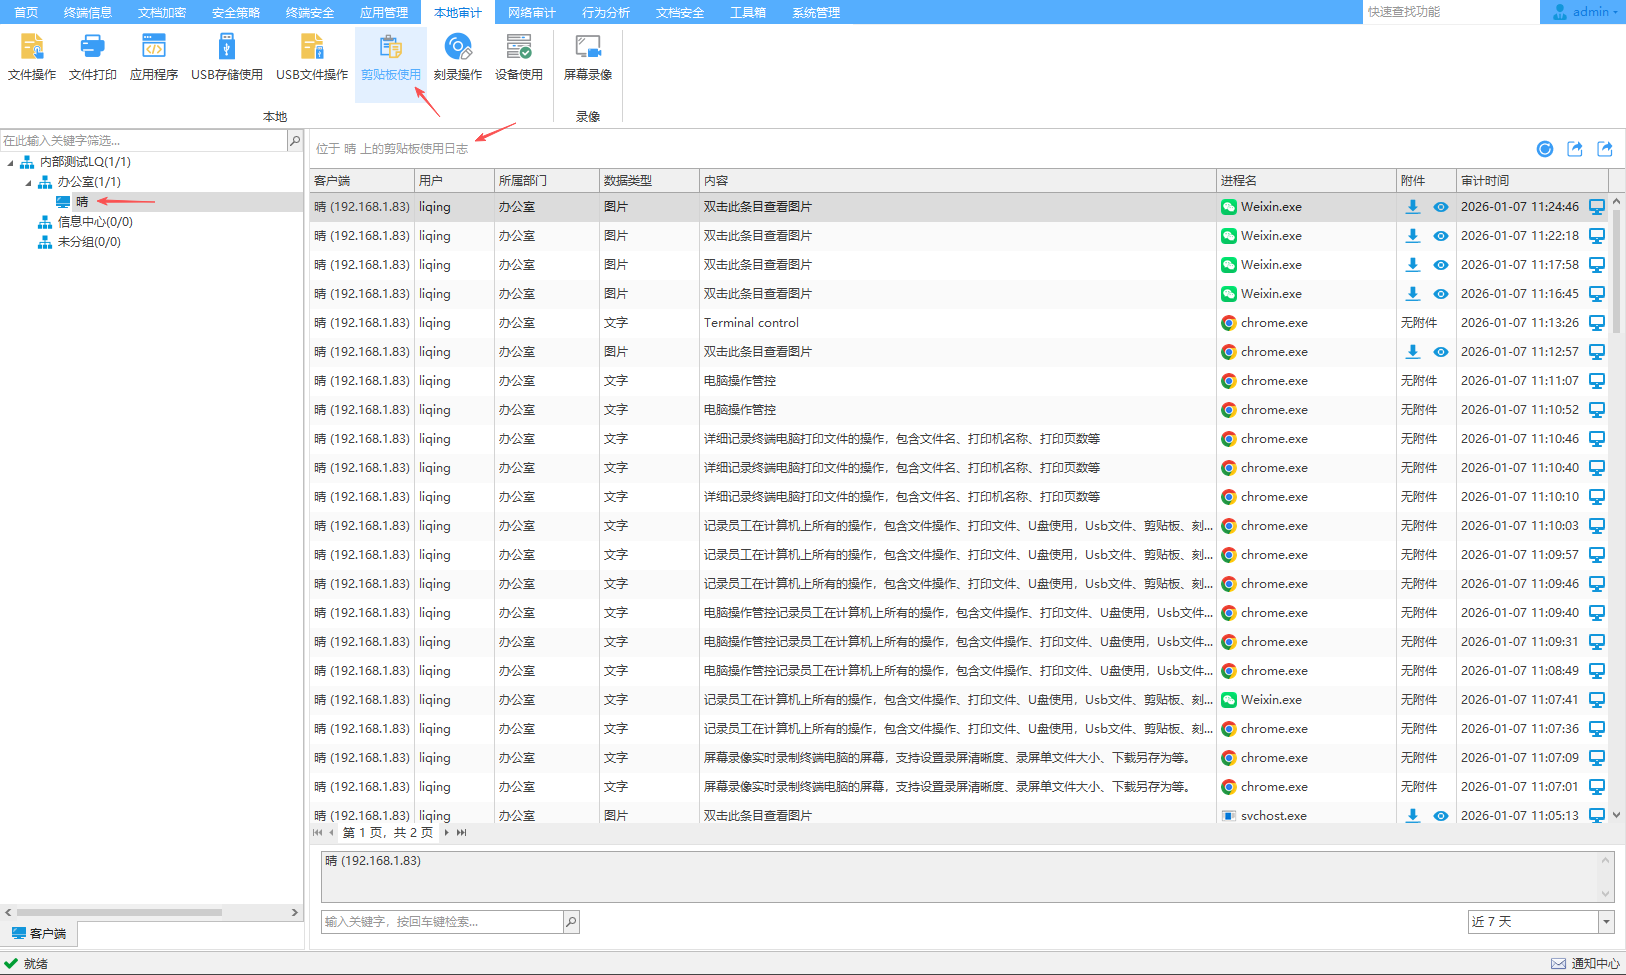Image resolution: width=1626 pixels, height=975 pixels.
Task: Preview image of the 11:22:18 record
Action: click(x=1440, y=236)
